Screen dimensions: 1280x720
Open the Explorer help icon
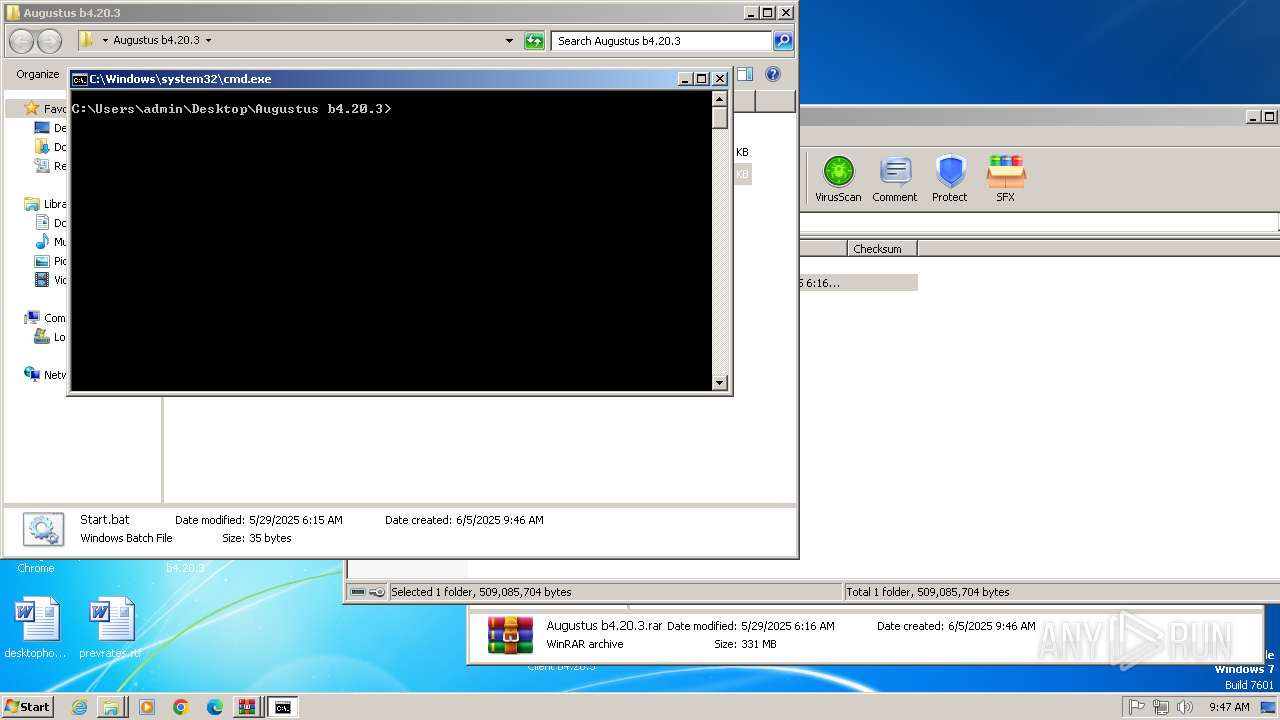(772, 74)
